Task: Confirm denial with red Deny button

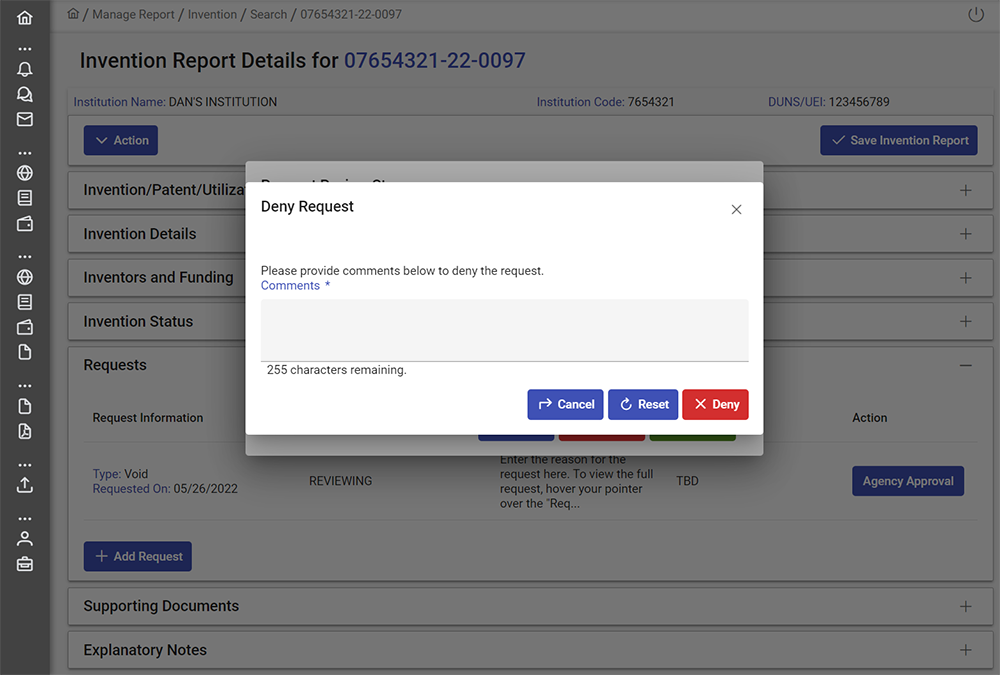Action: [716, 404]
